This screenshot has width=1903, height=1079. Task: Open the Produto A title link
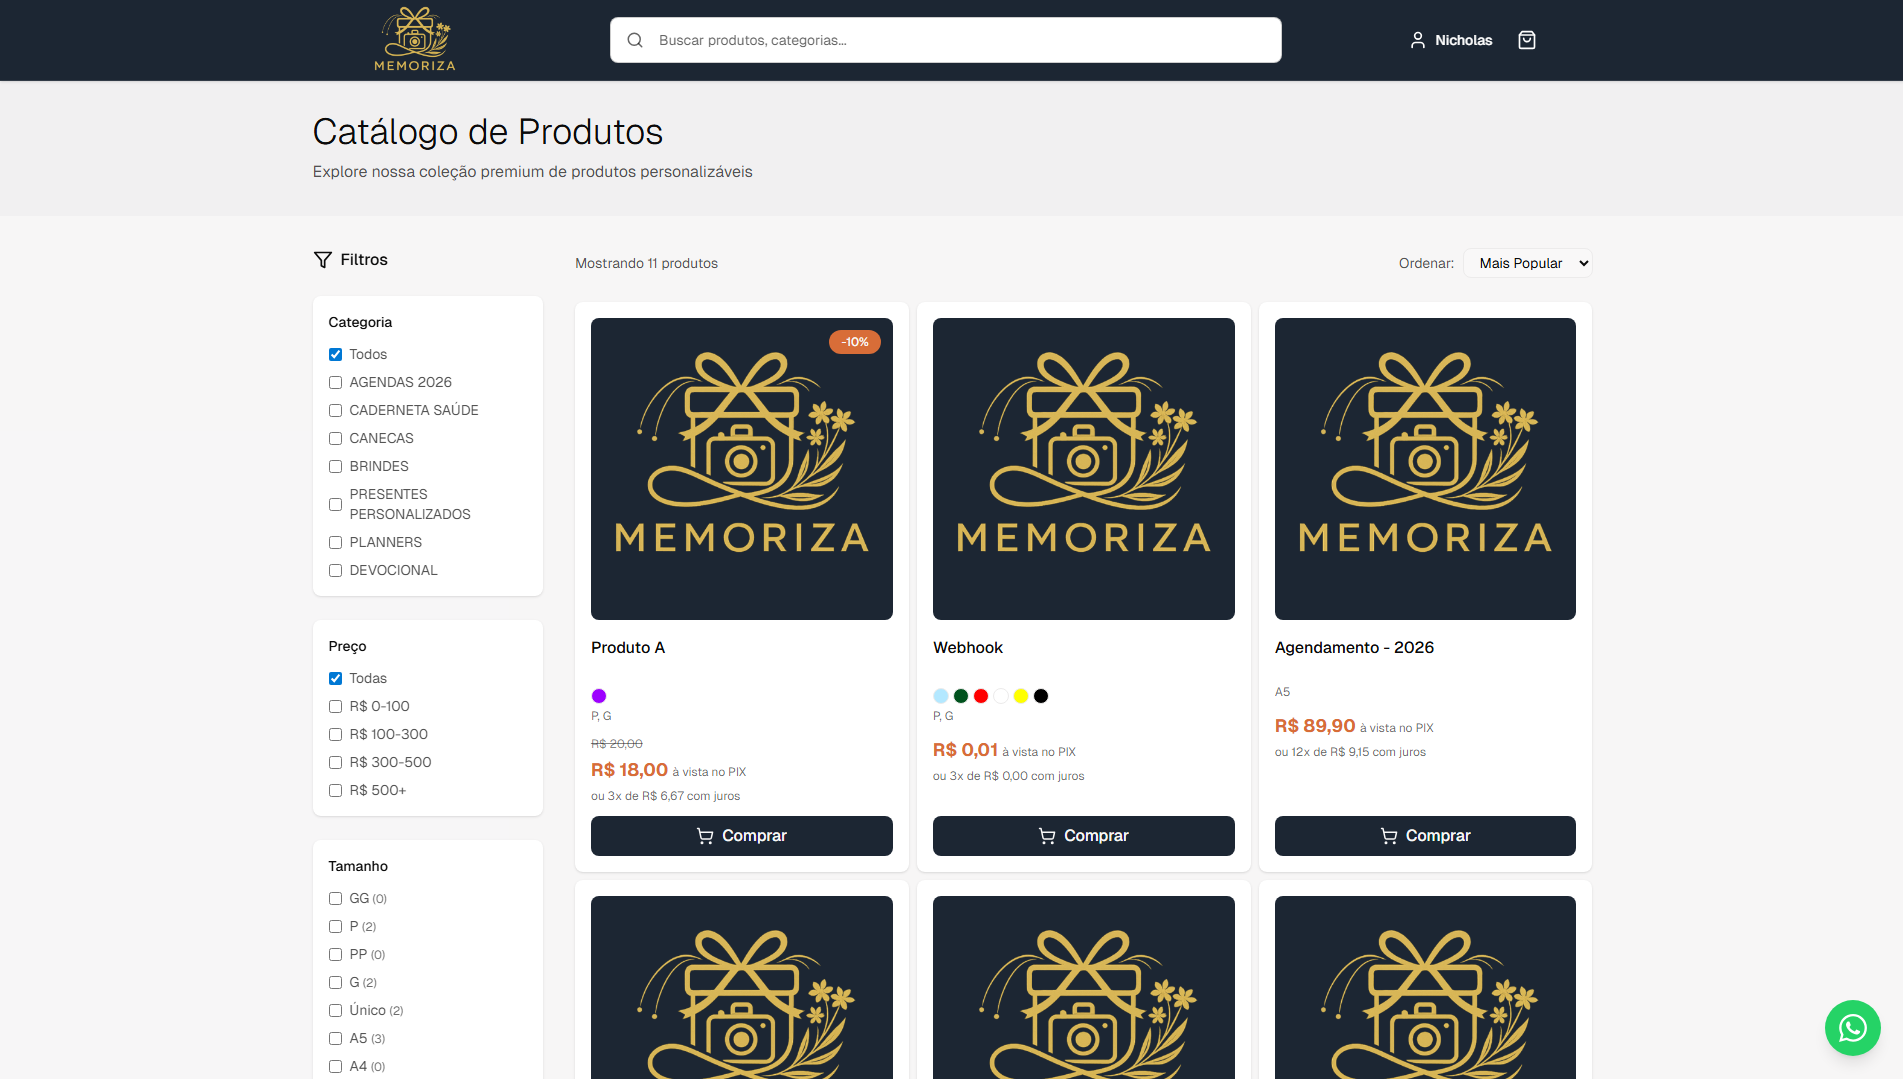click(628, 648)
